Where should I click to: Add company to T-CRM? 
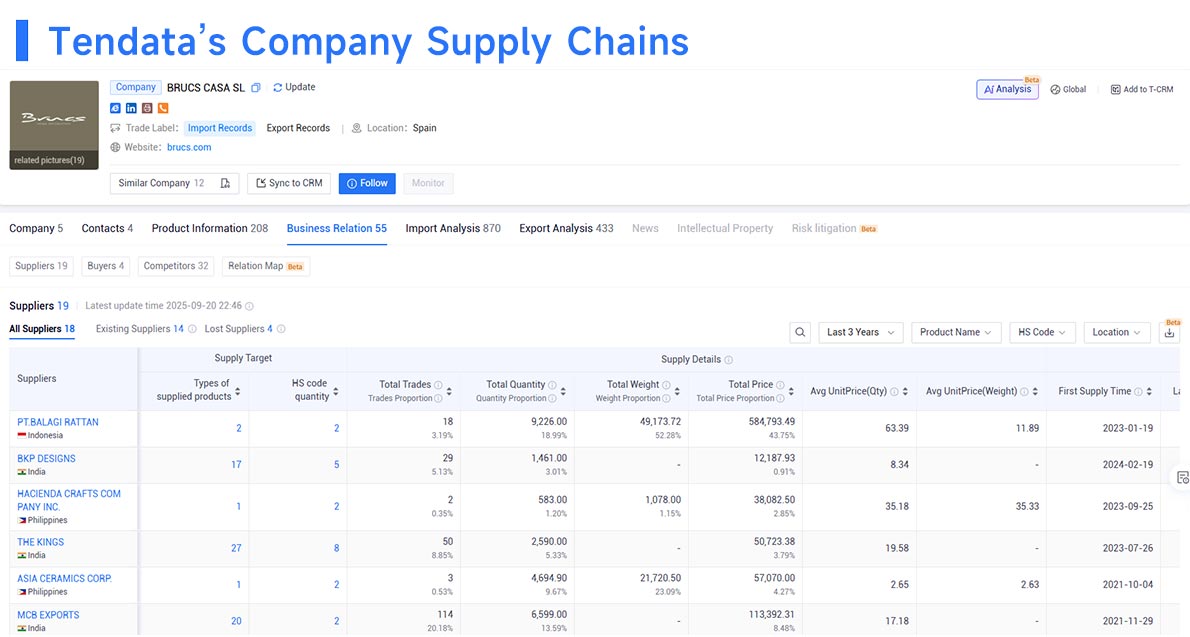pos(1142,89)
